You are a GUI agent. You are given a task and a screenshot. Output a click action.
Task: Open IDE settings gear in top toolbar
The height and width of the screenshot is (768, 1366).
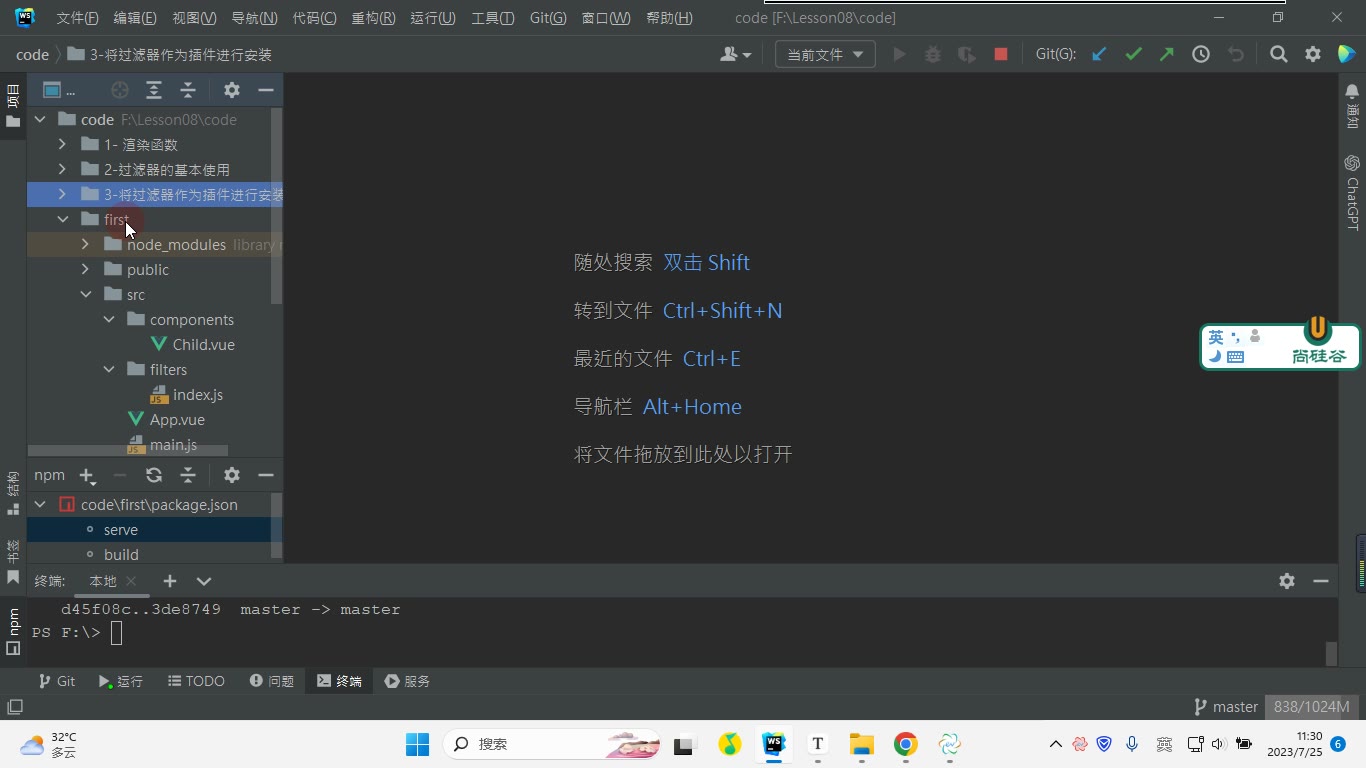pyautogui.click(x=1313, y=55)
